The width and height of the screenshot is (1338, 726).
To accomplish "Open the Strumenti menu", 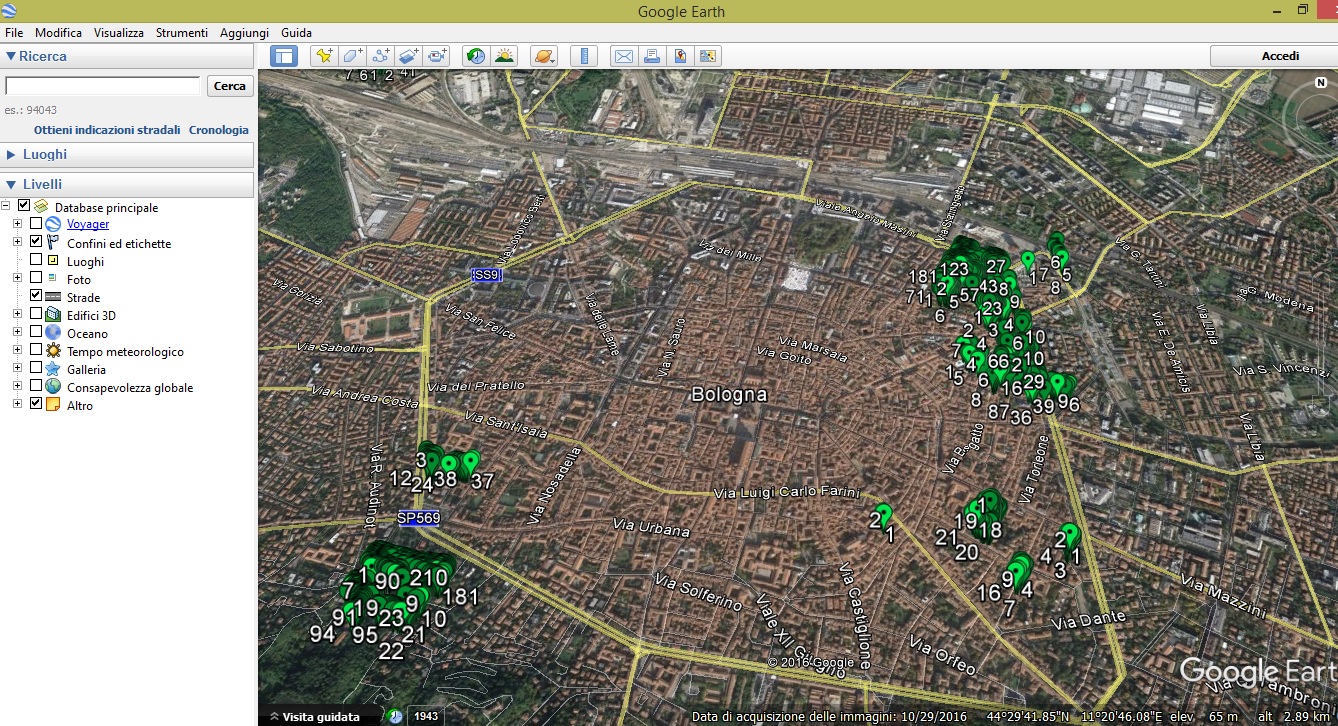I will [182, 33].
